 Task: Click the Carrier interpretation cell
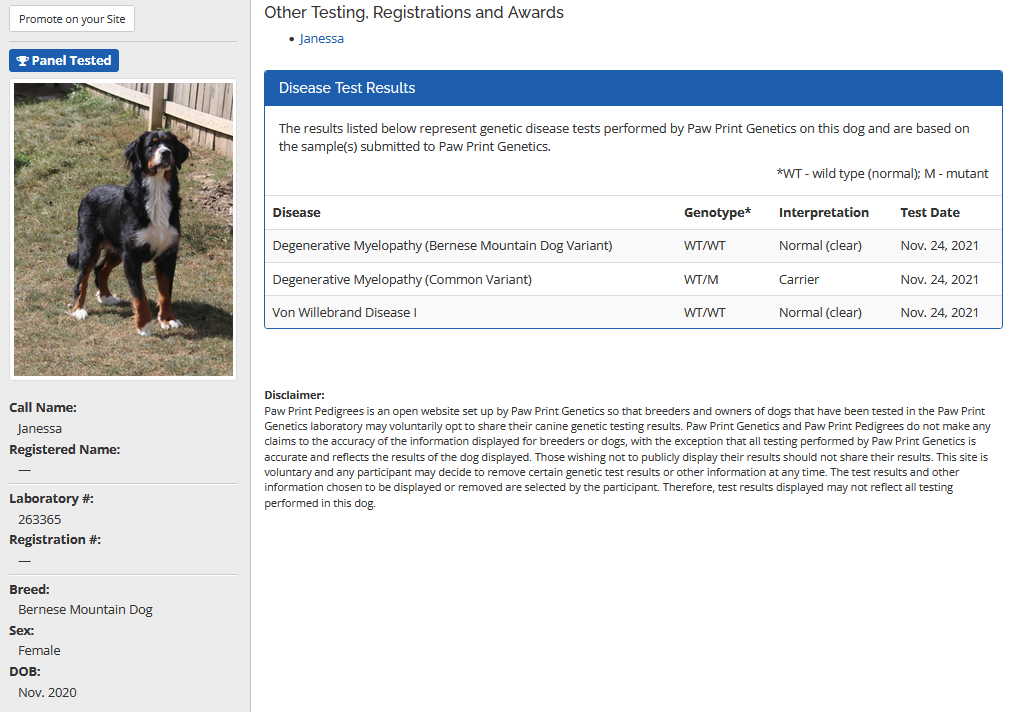pyautogui.click(x=799, y=280)
